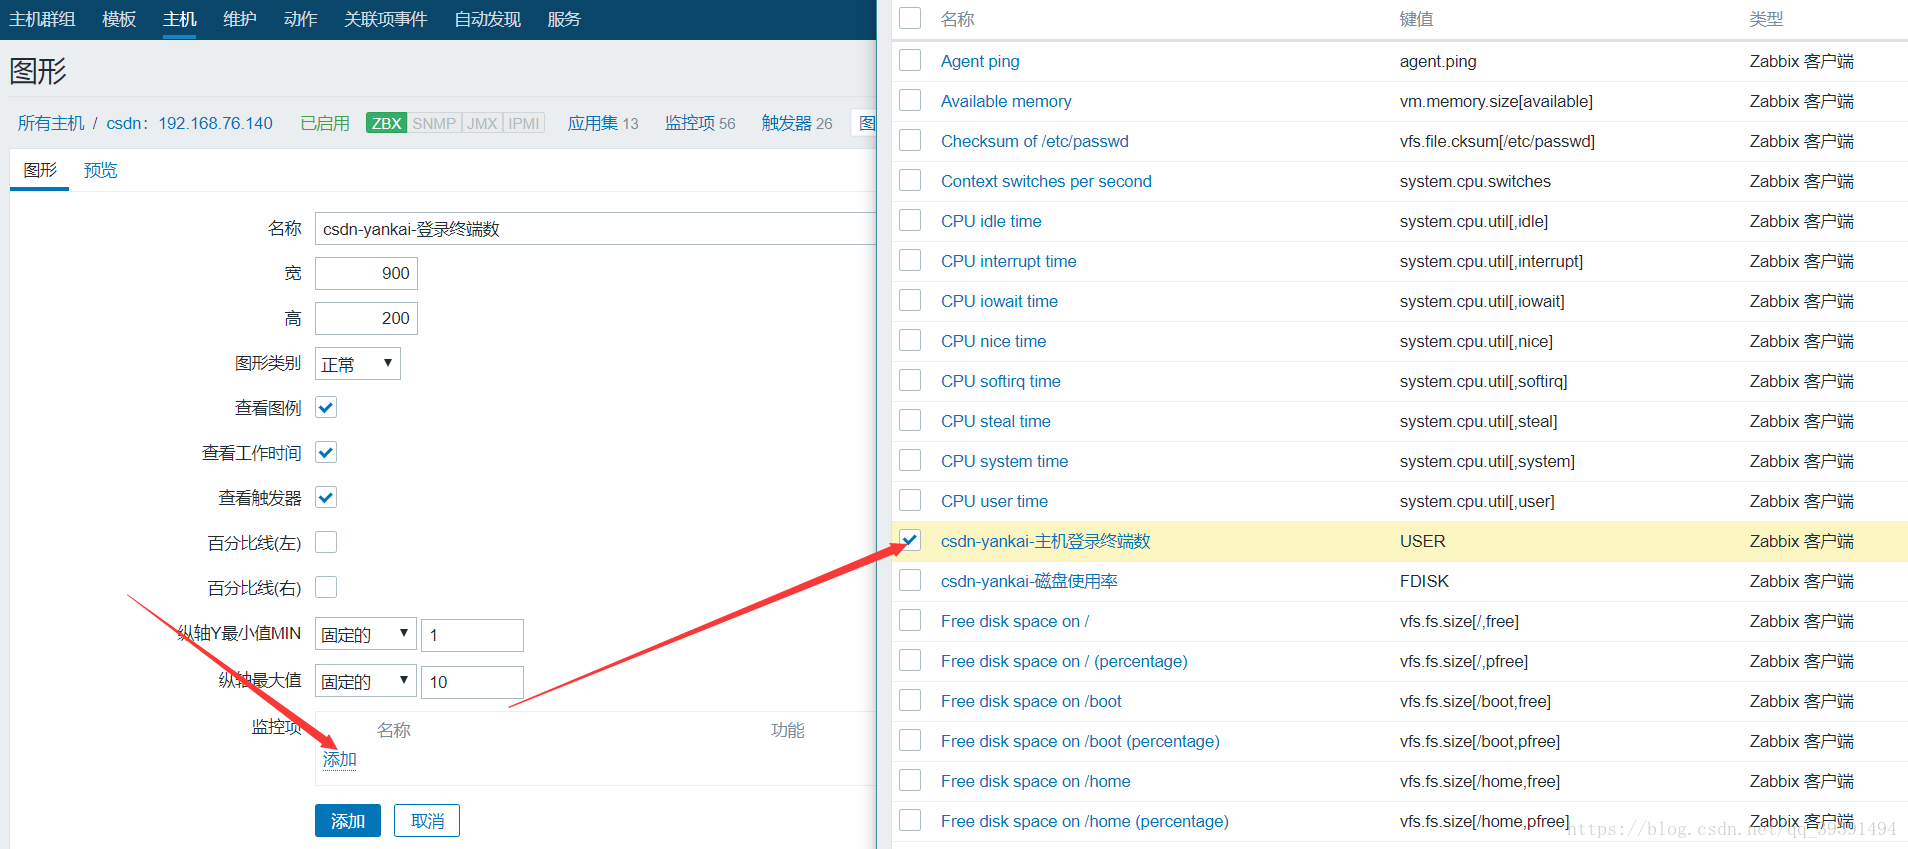
Task: Open Context switches per second item
Action: click(1046, 181)
